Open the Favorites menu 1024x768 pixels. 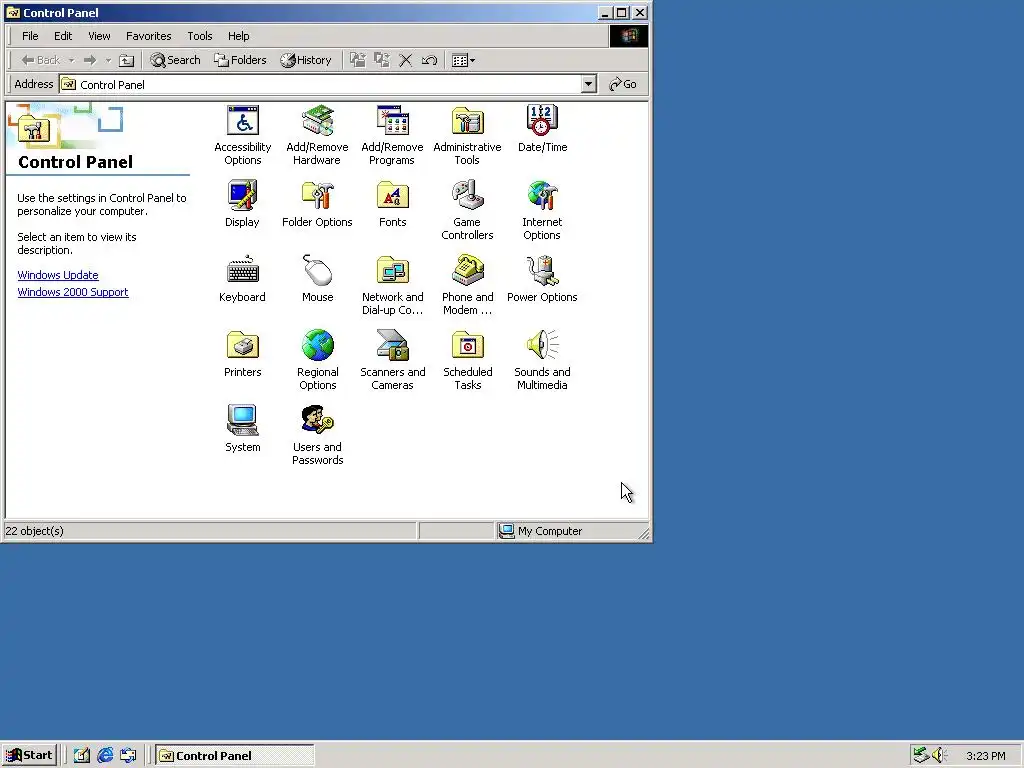point(148,36)
